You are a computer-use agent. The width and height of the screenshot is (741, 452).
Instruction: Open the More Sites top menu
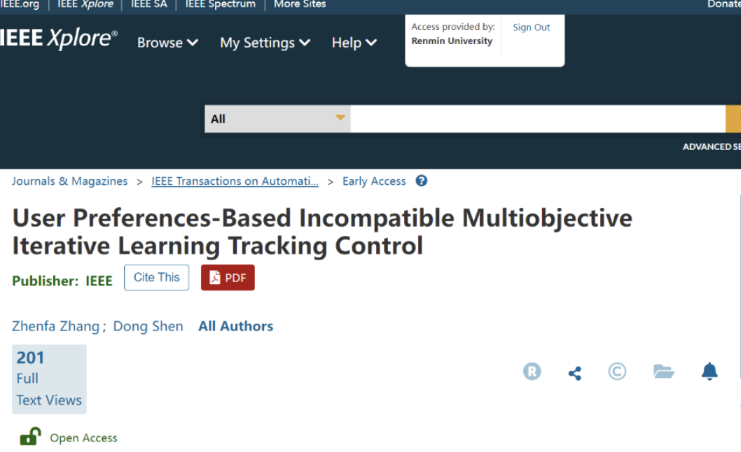(x=299, y=4)
